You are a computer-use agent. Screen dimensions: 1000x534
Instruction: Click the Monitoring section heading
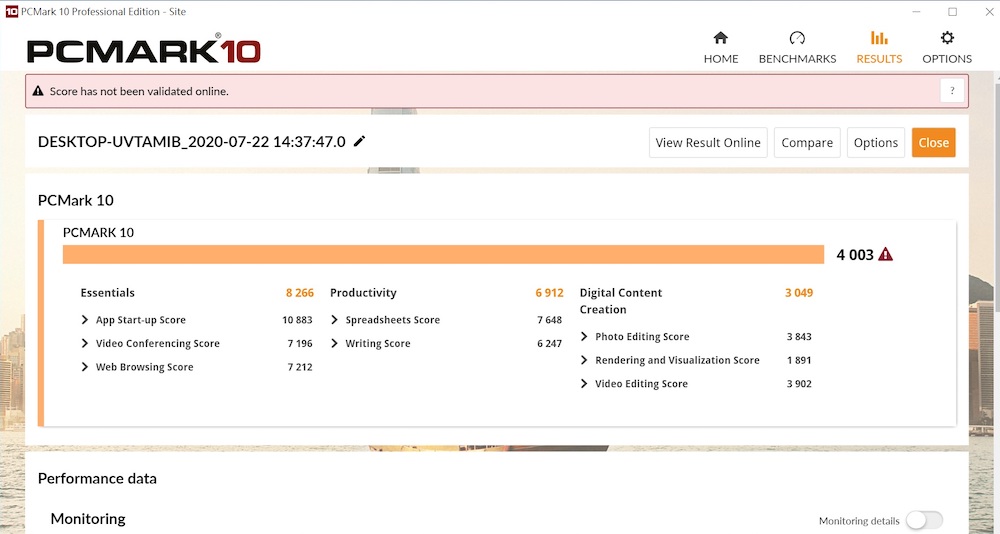pos(88,519)
